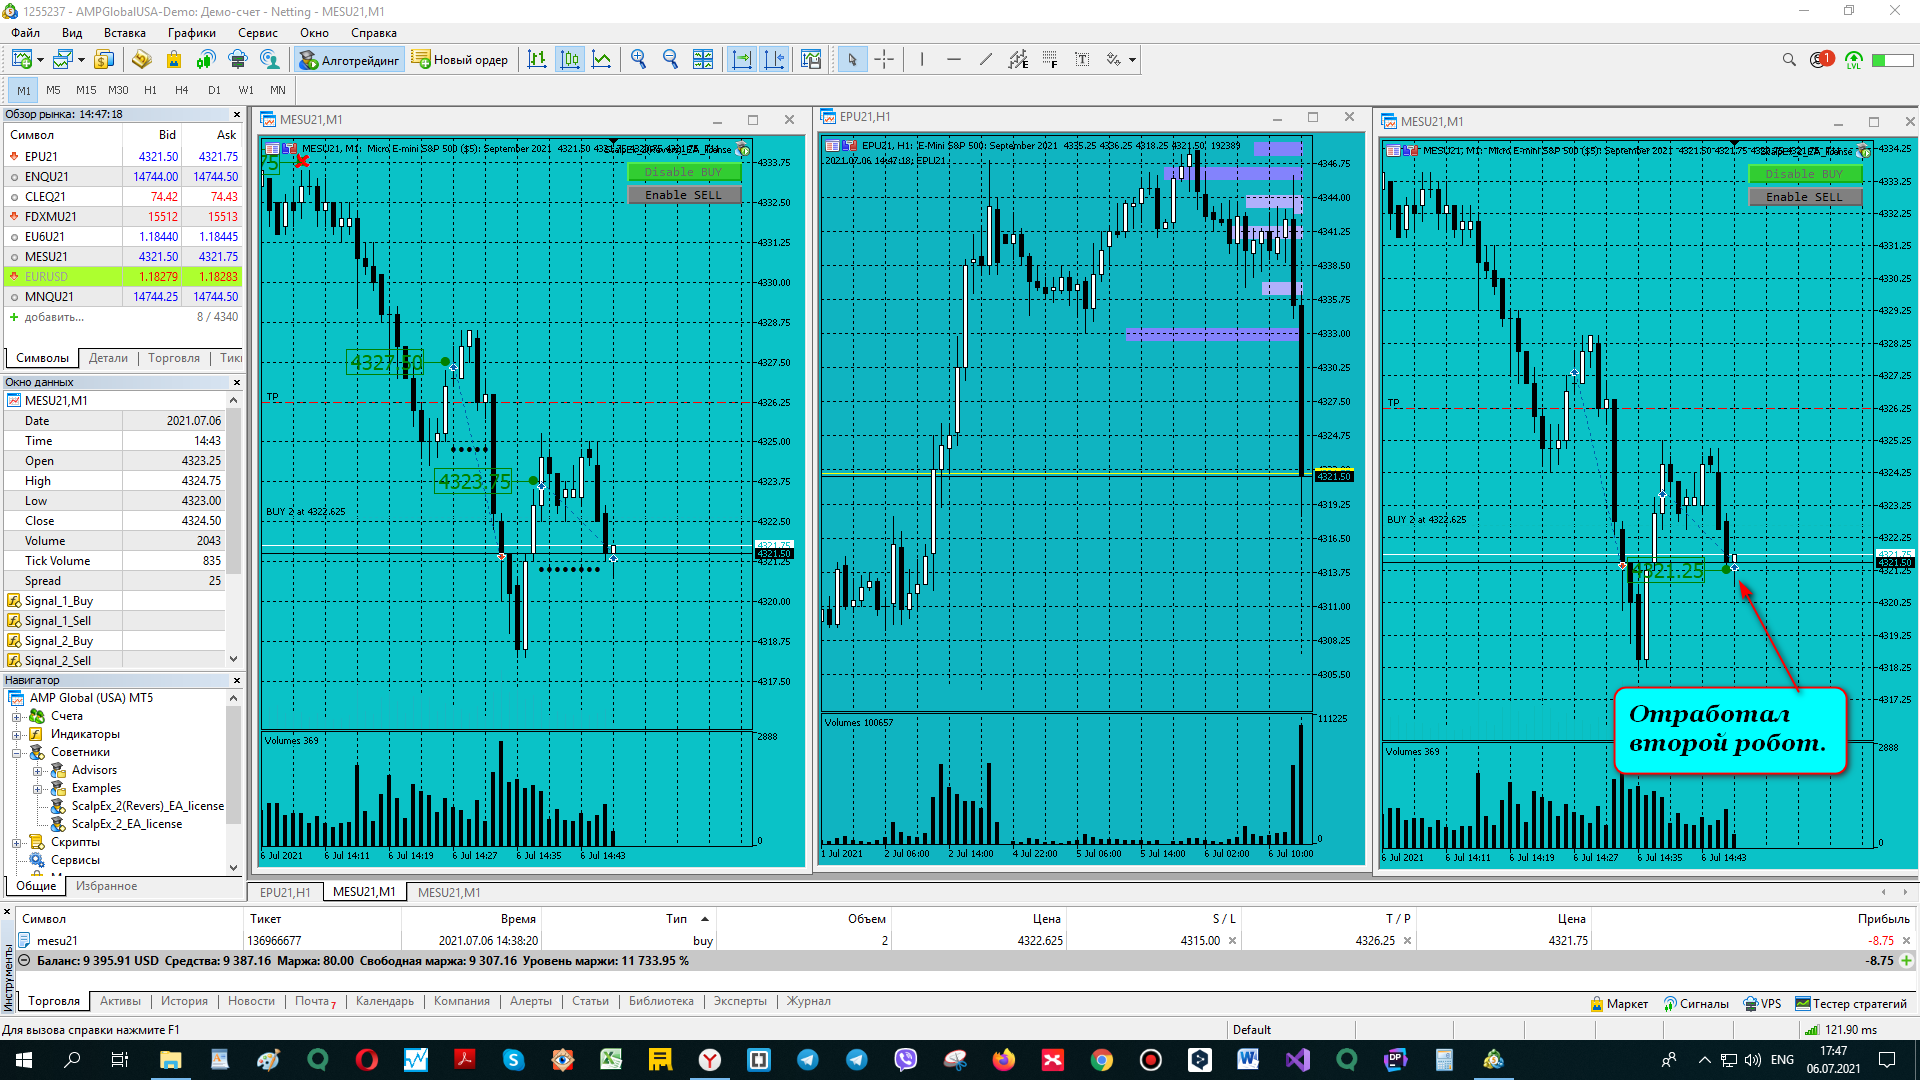The height and width of the screenshot is (1080, 1920).
Task: Expand the Счета node in Navigator
Action: click(x=16, y=716)
